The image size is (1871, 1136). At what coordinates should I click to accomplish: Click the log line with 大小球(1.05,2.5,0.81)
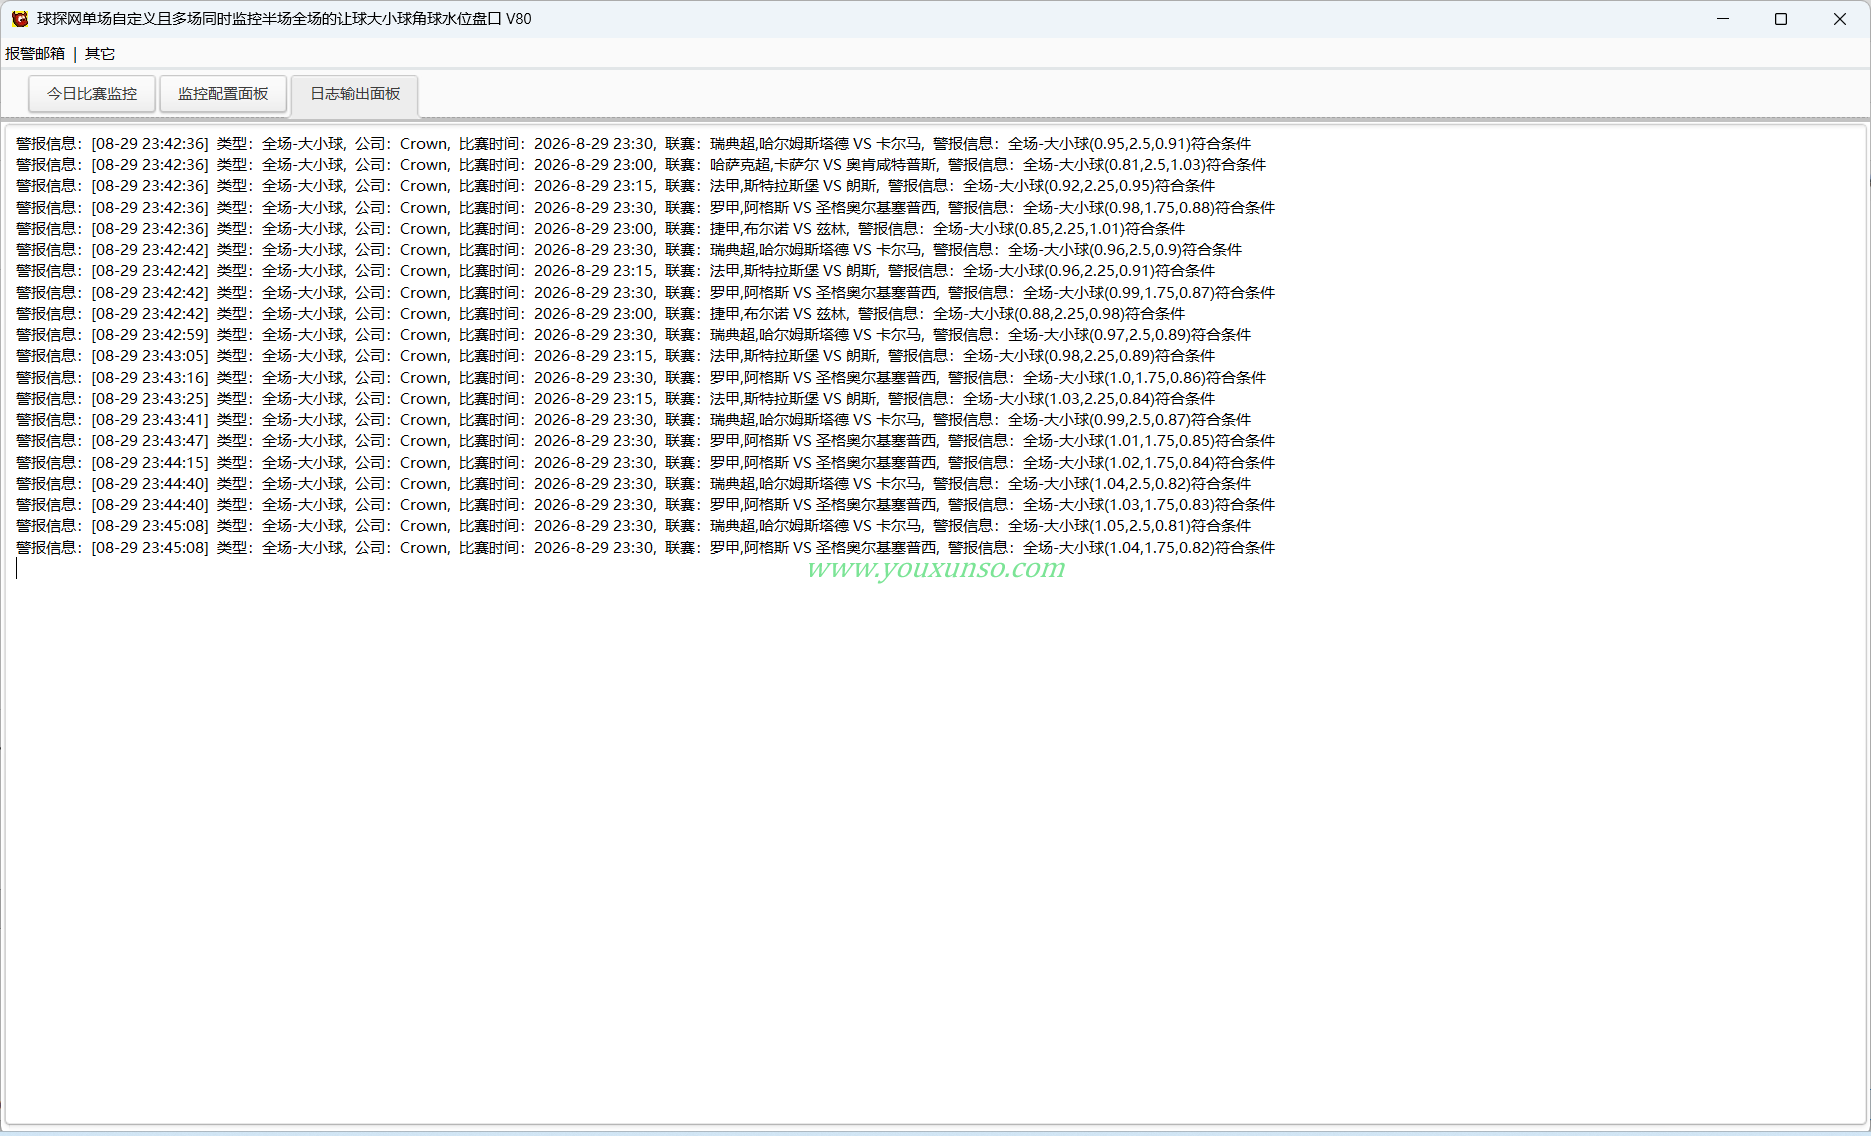pos(633,526)
